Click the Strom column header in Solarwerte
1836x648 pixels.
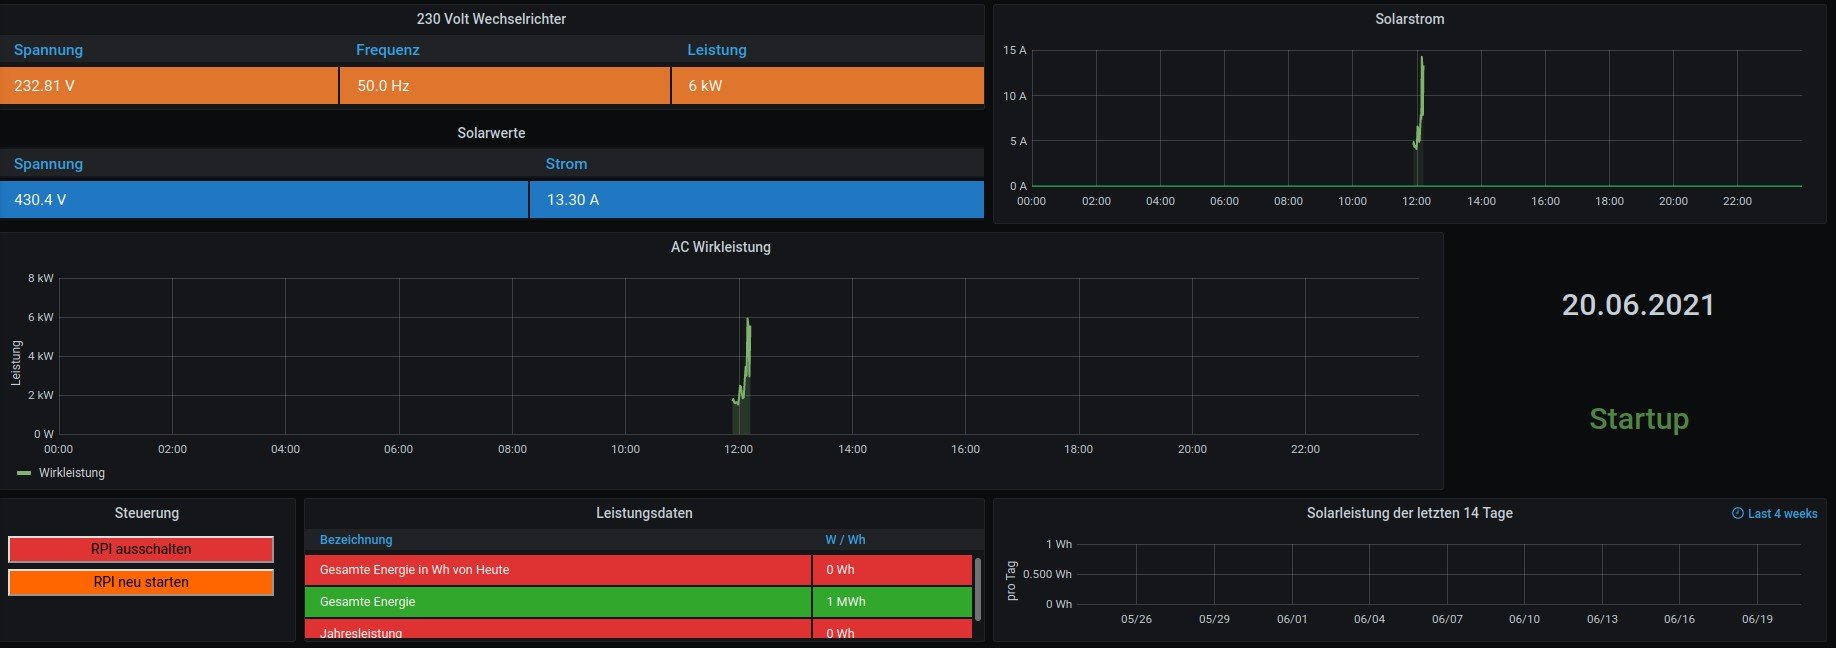[x=566, y=164]
